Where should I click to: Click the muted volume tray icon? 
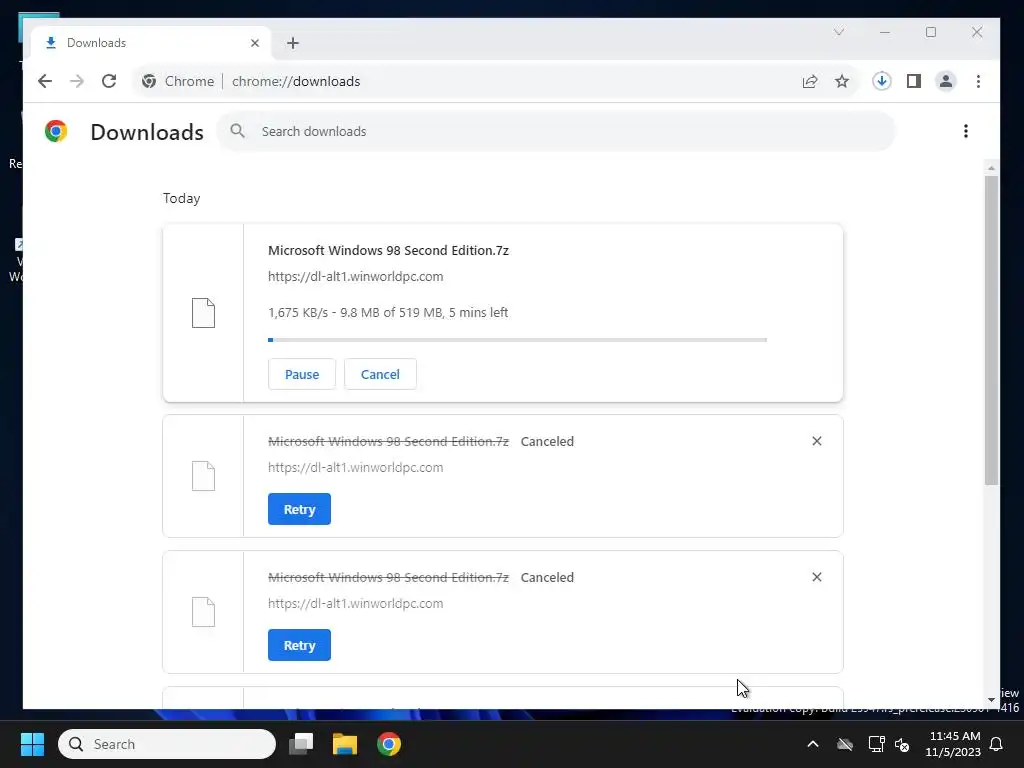(x=902, y=744)
